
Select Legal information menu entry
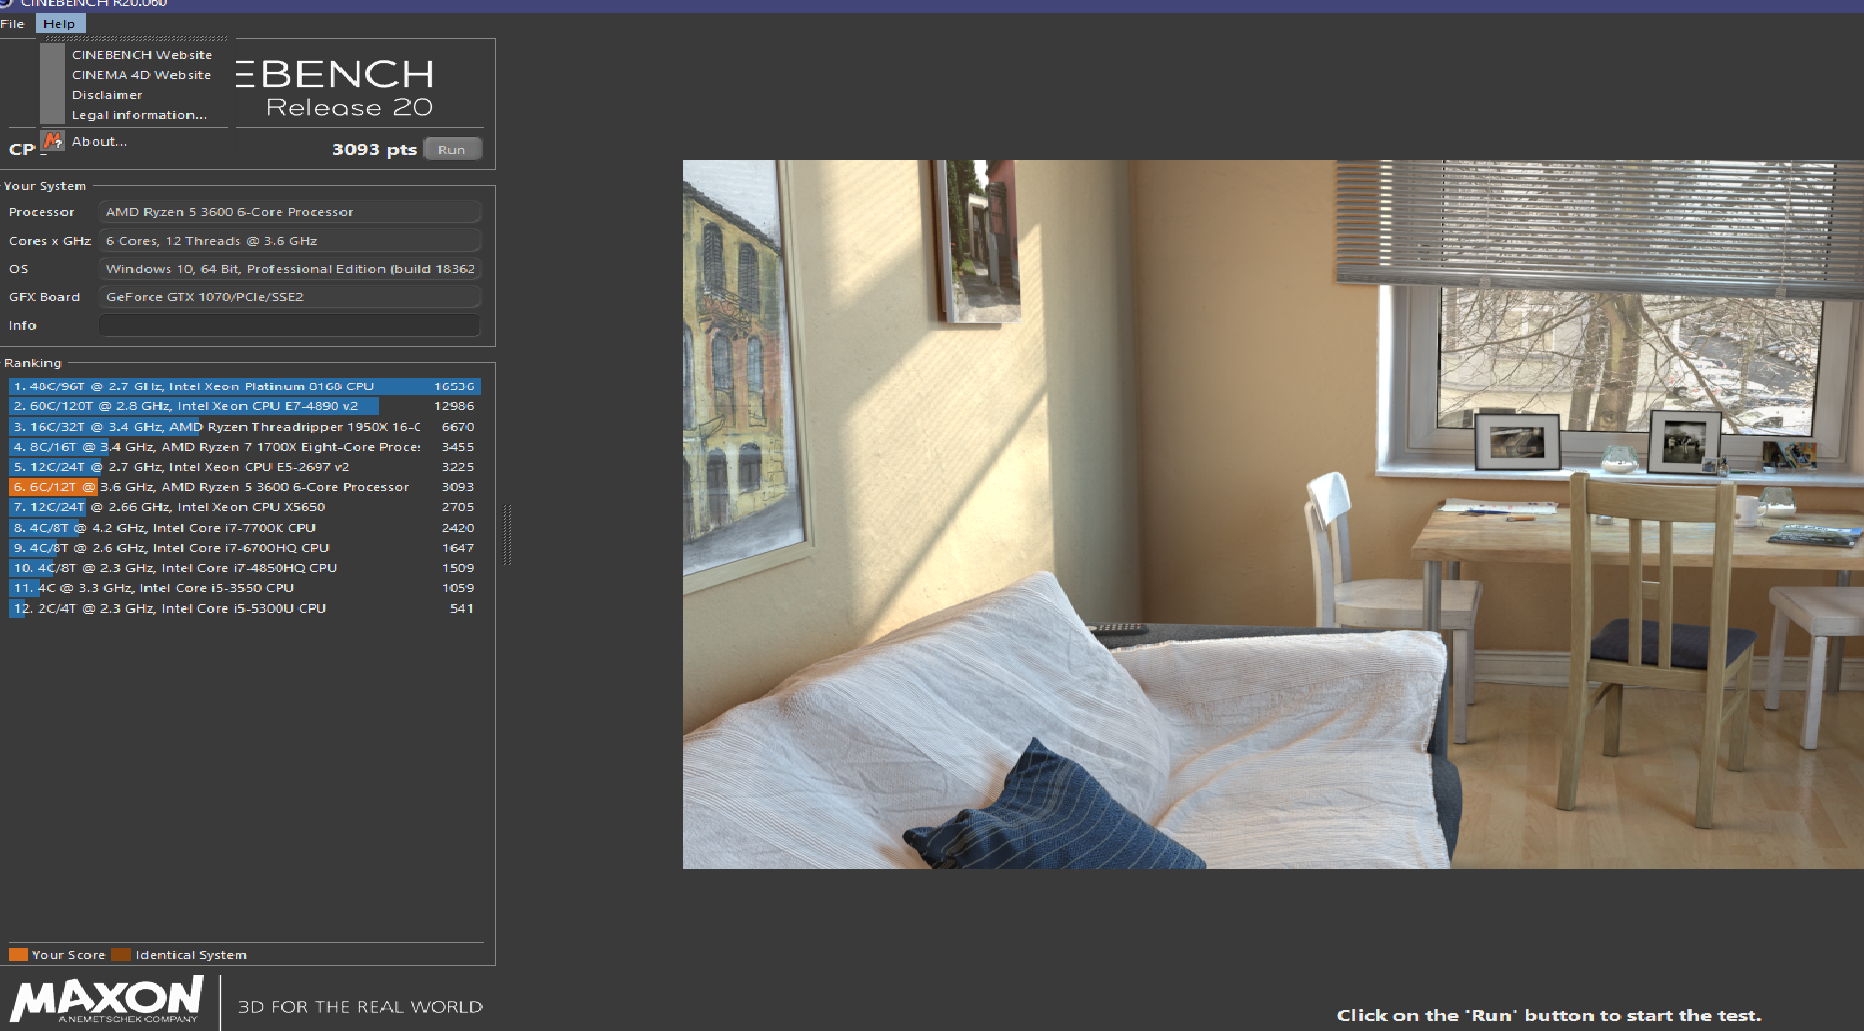tap(139, 115)
